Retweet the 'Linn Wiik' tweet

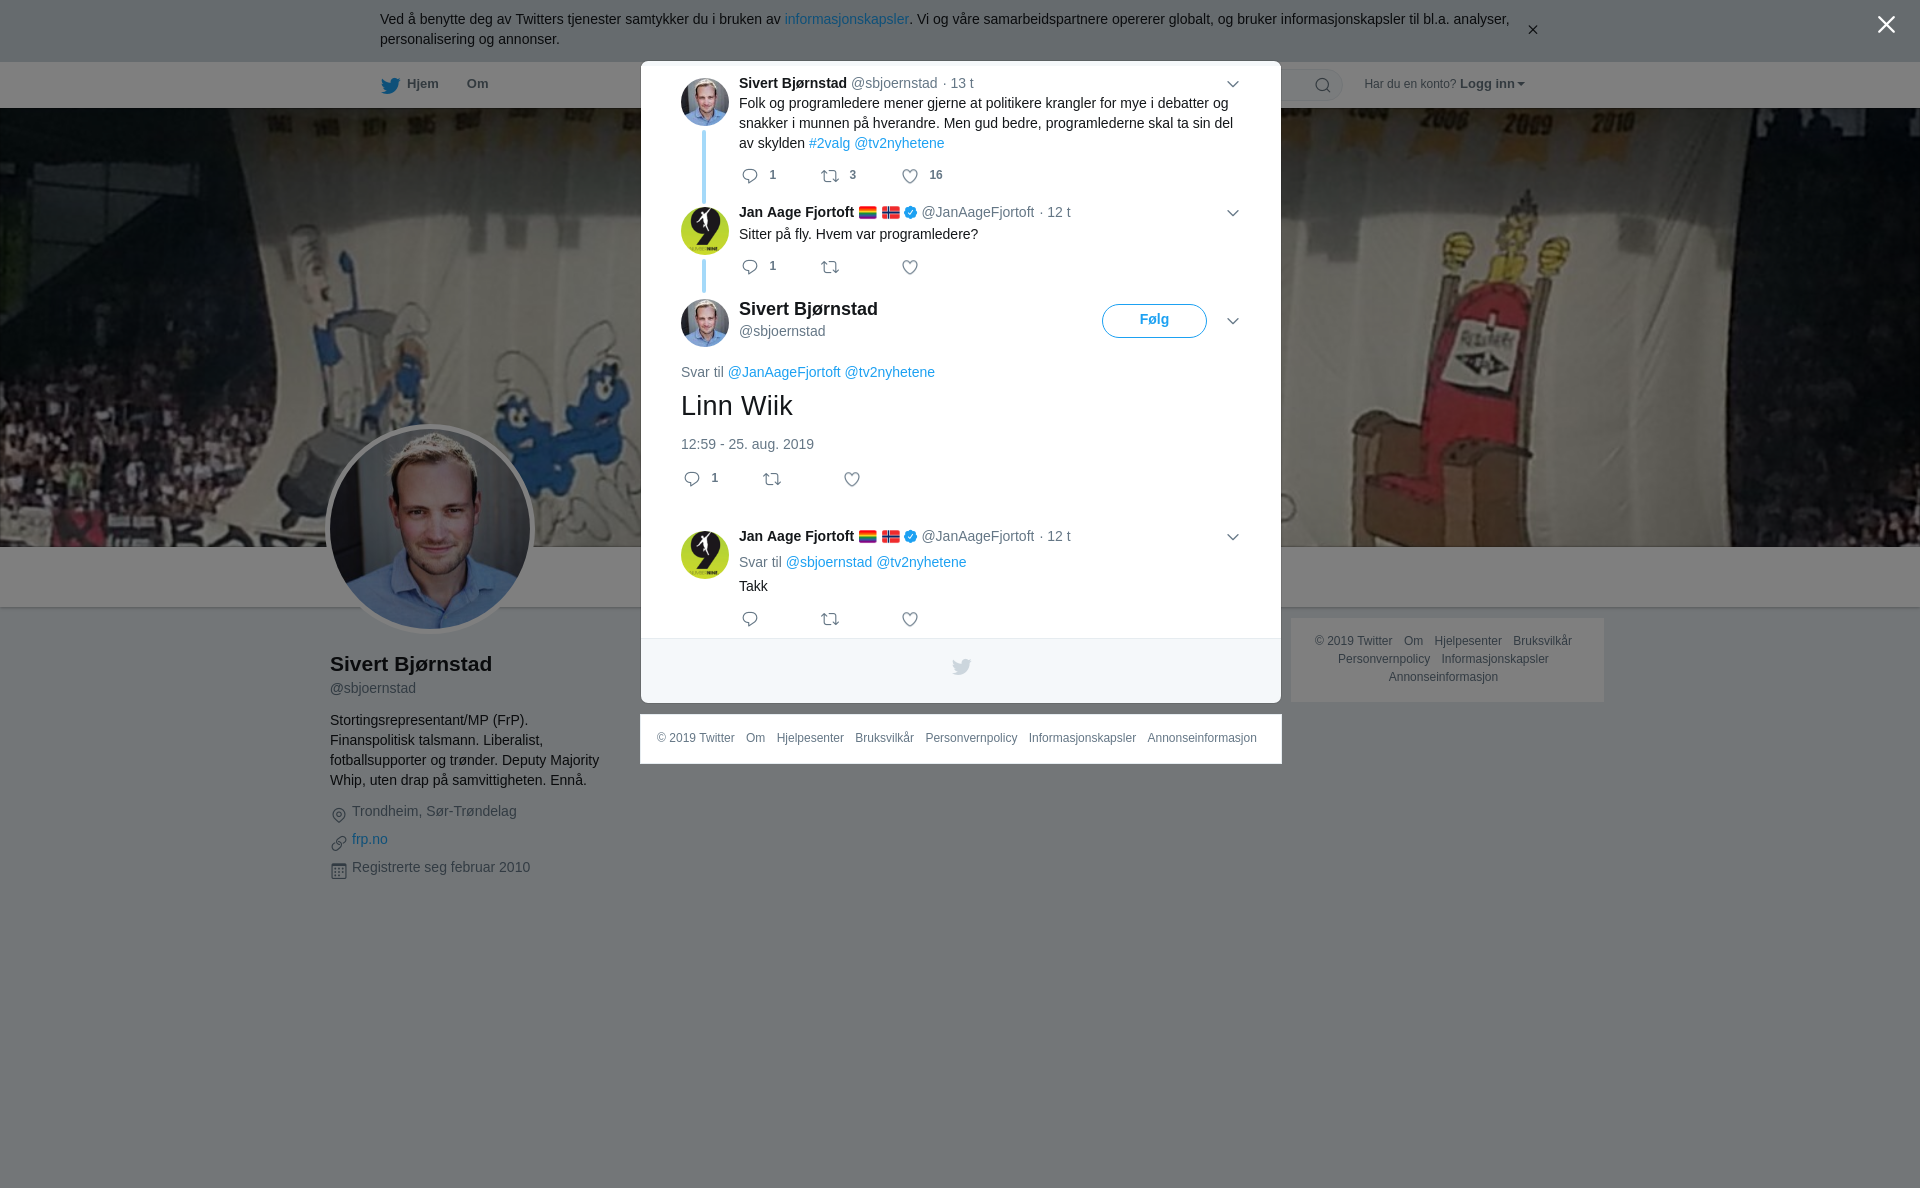[772, 479]
